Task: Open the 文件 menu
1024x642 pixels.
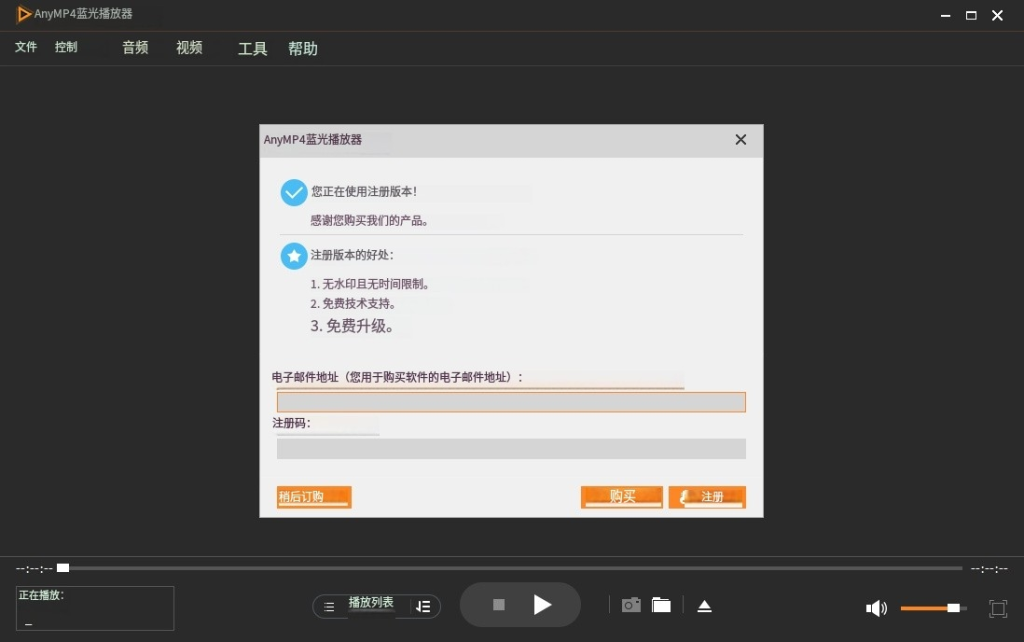Action: [x=24, y=47]
